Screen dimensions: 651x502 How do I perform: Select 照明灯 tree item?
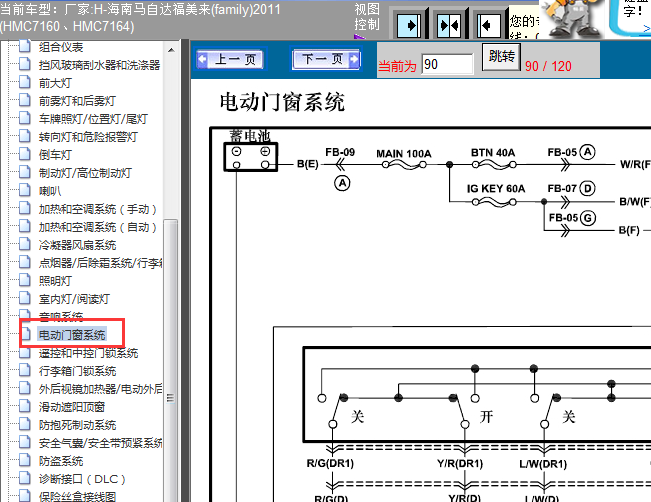pos(55,281)
